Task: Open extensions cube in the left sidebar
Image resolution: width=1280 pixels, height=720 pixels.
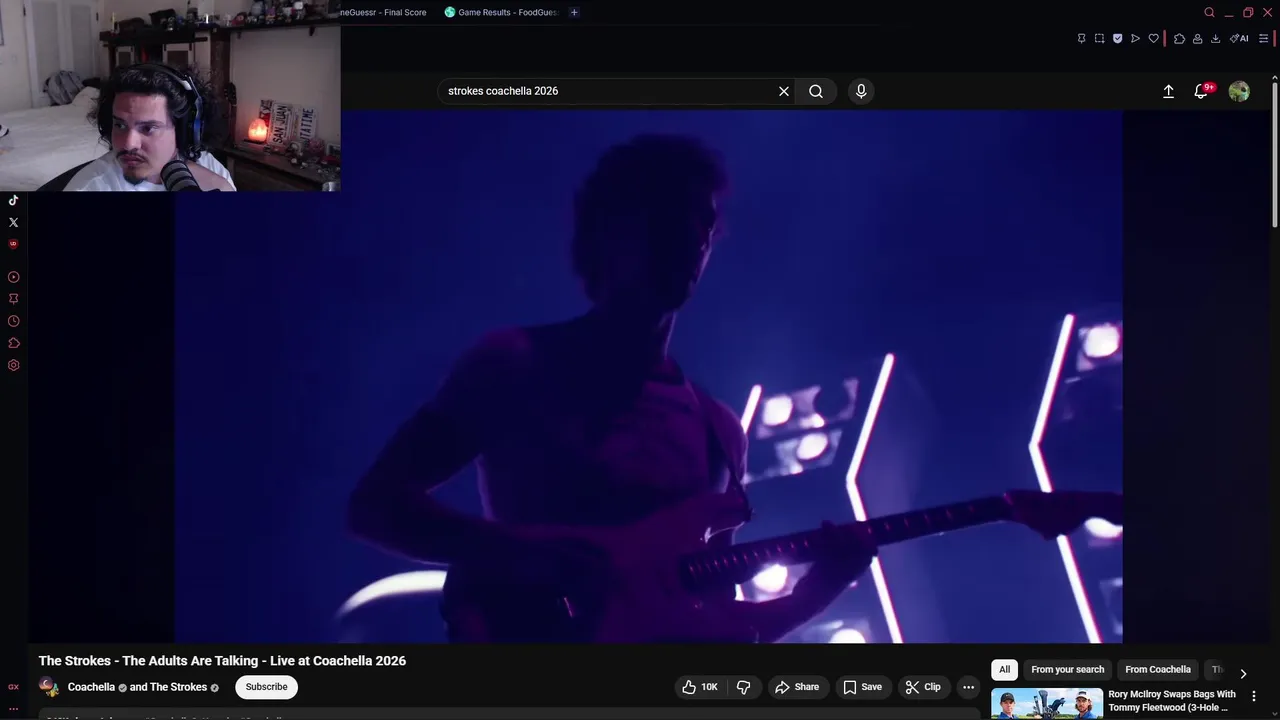Action: (x=13, y=343)
